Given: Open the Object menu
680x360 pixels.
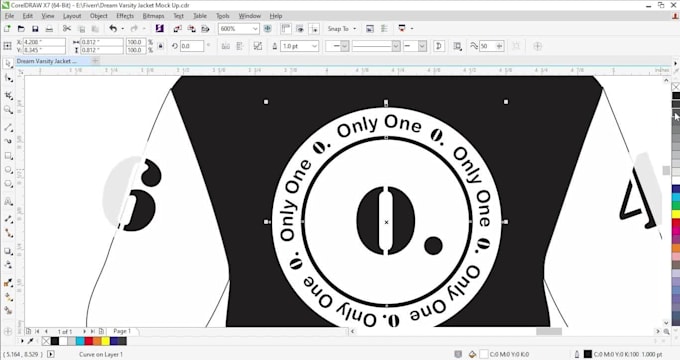Looking at the screenshot, I should 98,16.
